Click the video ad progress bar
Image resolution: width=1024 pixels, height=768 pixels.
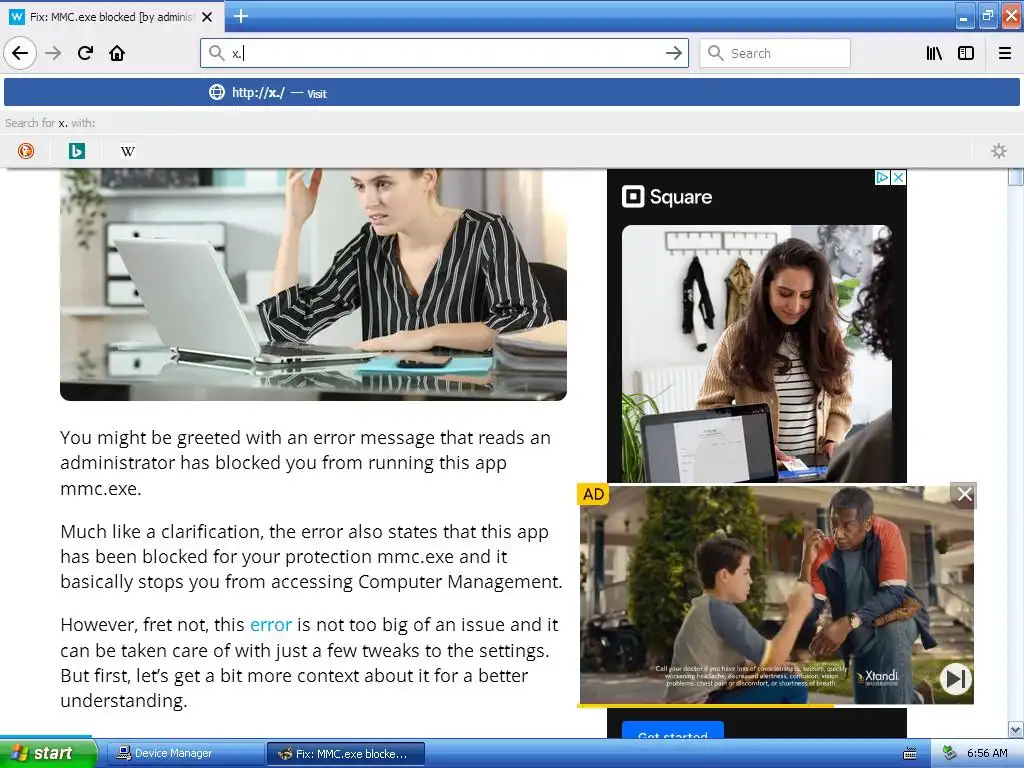click(775, 705)
